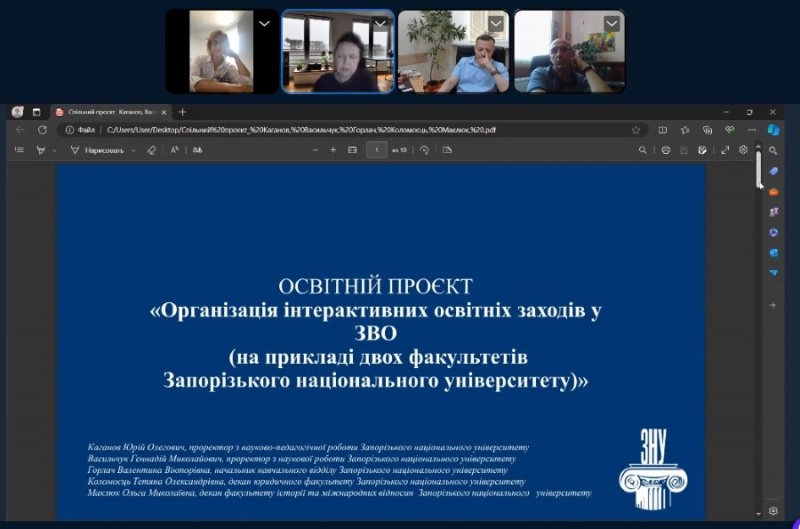800x529 pixels.
Task: Add this page to favorites star
Action: (636, 130)
